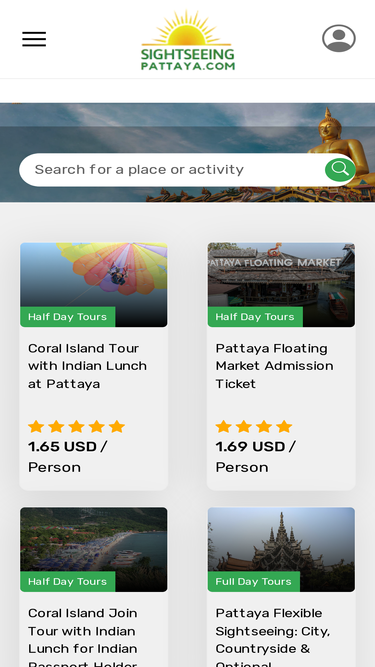This screenshot has width=375, height=667.
Task: Open Pattaya Floating Market Admission Ticket title
Action: click(275, 366)
